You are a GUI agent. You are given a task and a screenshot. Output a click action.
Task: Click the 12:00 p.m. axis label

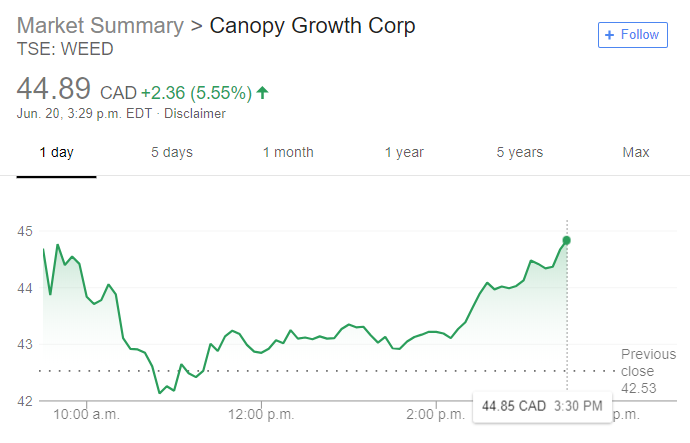click(x=261, y=414)
